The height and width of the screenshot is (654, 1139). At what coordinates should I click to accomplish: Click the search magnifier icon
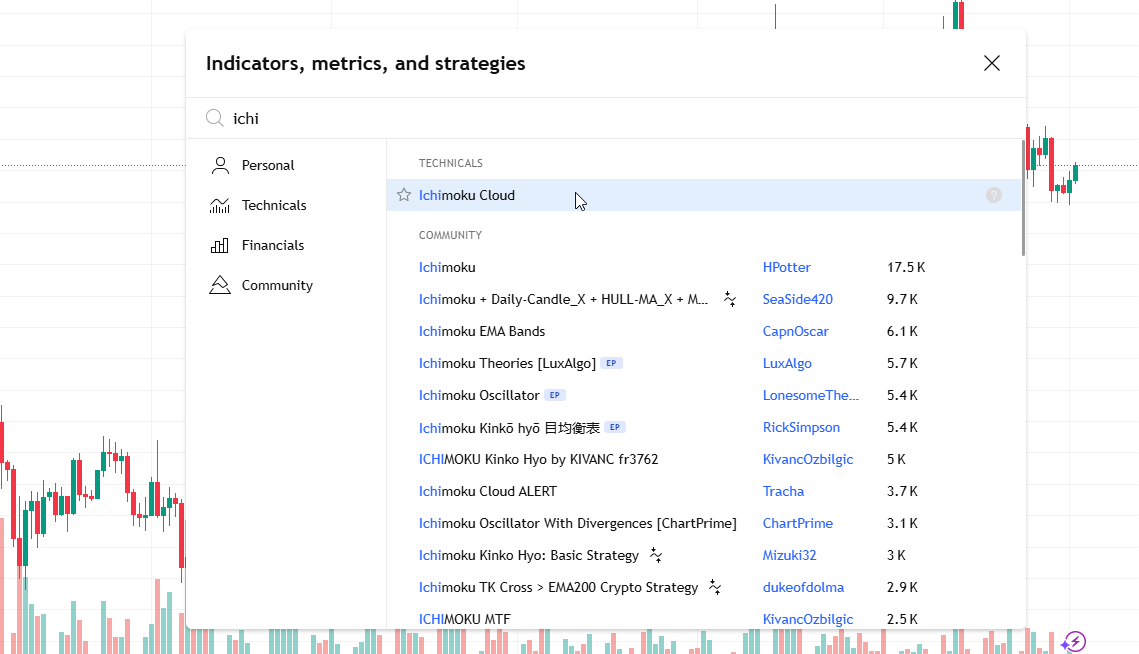tap(214, 118)
